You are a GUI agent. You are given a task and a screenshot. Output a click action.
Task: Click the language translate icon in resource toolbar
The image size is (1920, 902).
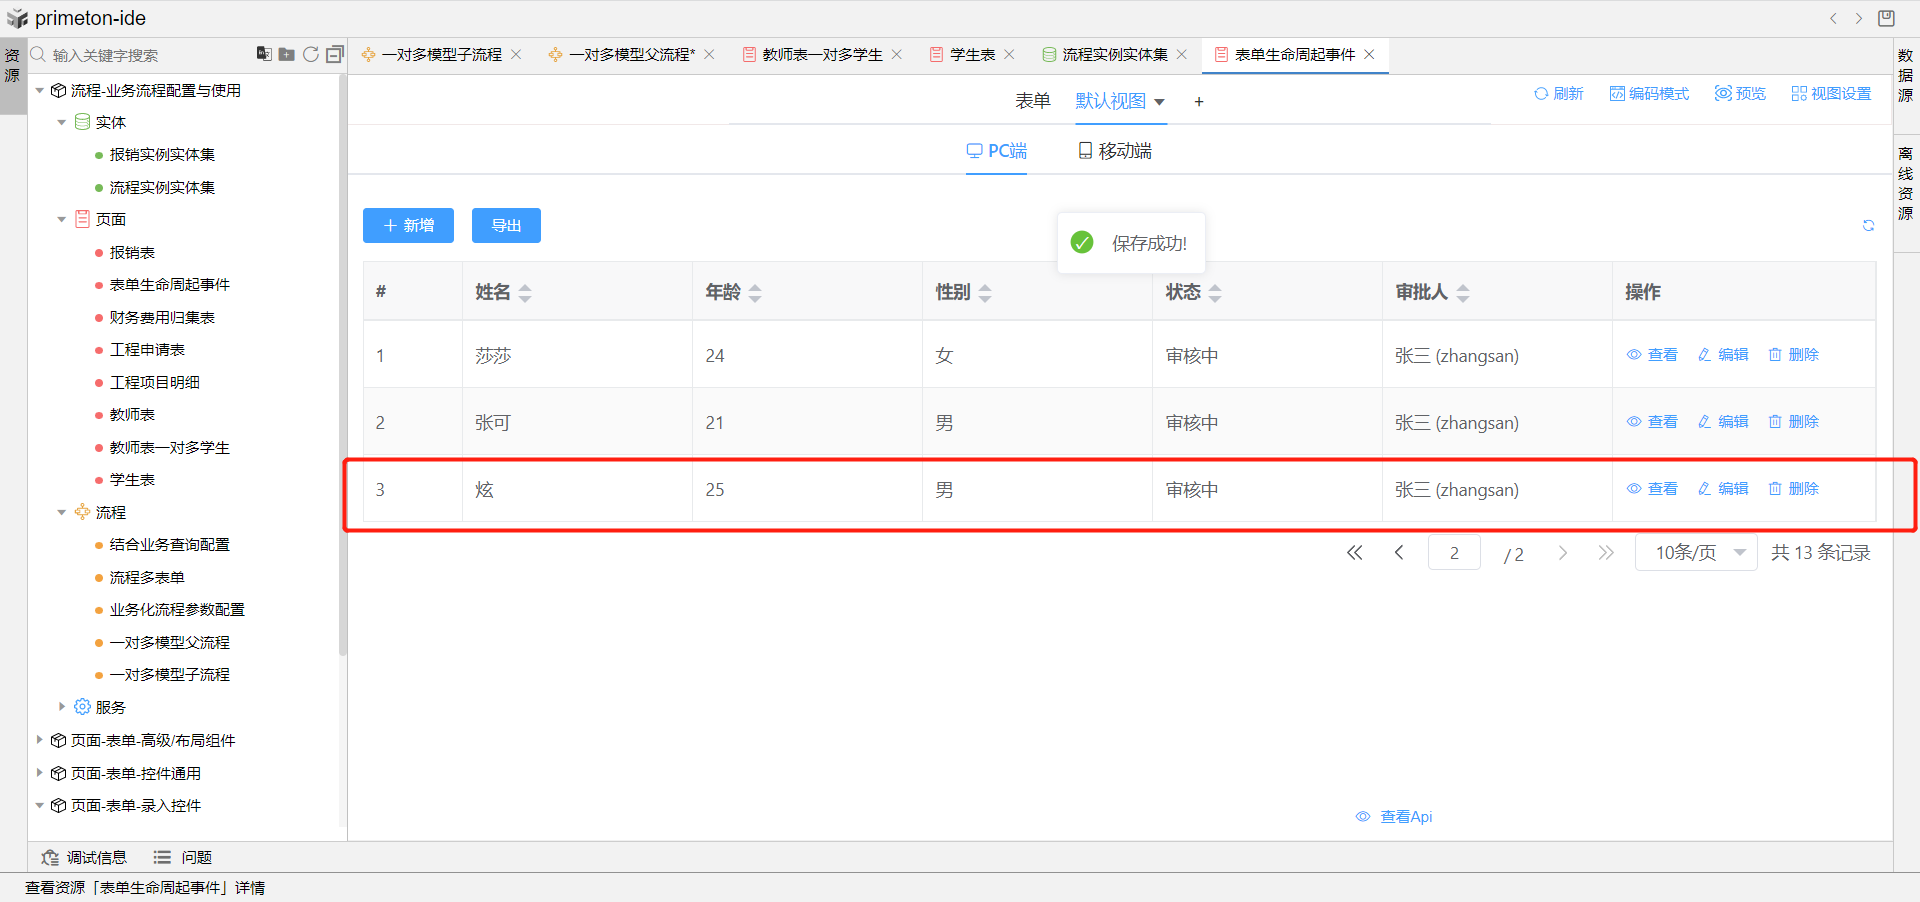(x=264, y=54)
